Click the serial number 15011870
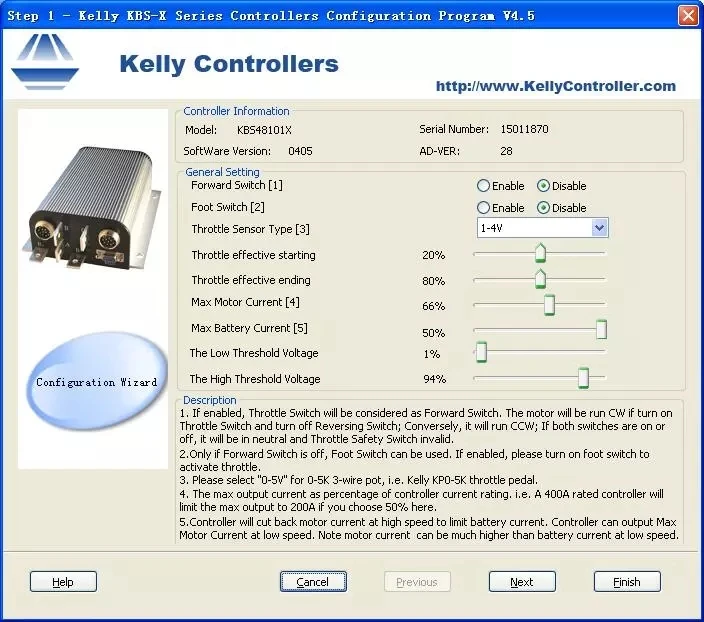 (x=524, y=129)
